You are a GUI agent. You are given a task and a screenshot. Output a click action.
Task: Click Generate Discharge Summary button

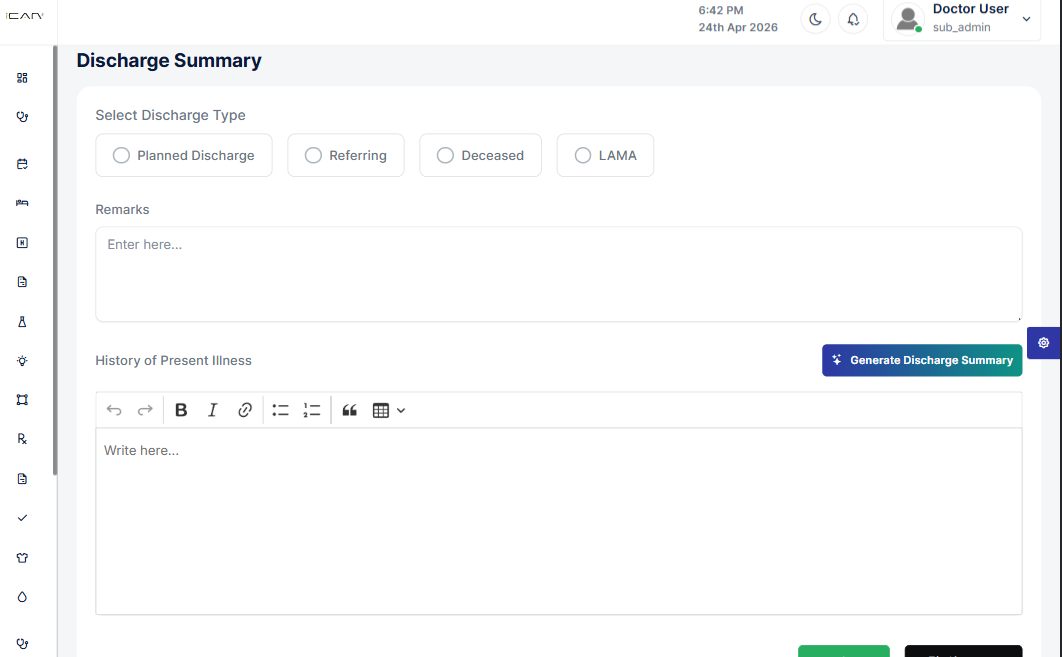coord(921,360)
